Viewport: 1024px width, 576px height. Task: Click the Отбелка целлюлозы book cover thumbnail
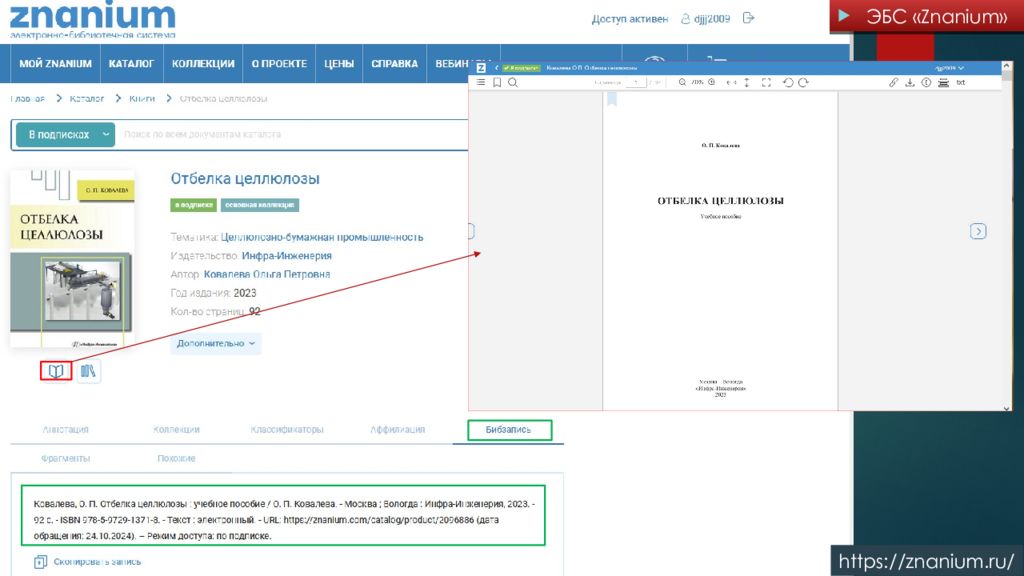(72, 259)
